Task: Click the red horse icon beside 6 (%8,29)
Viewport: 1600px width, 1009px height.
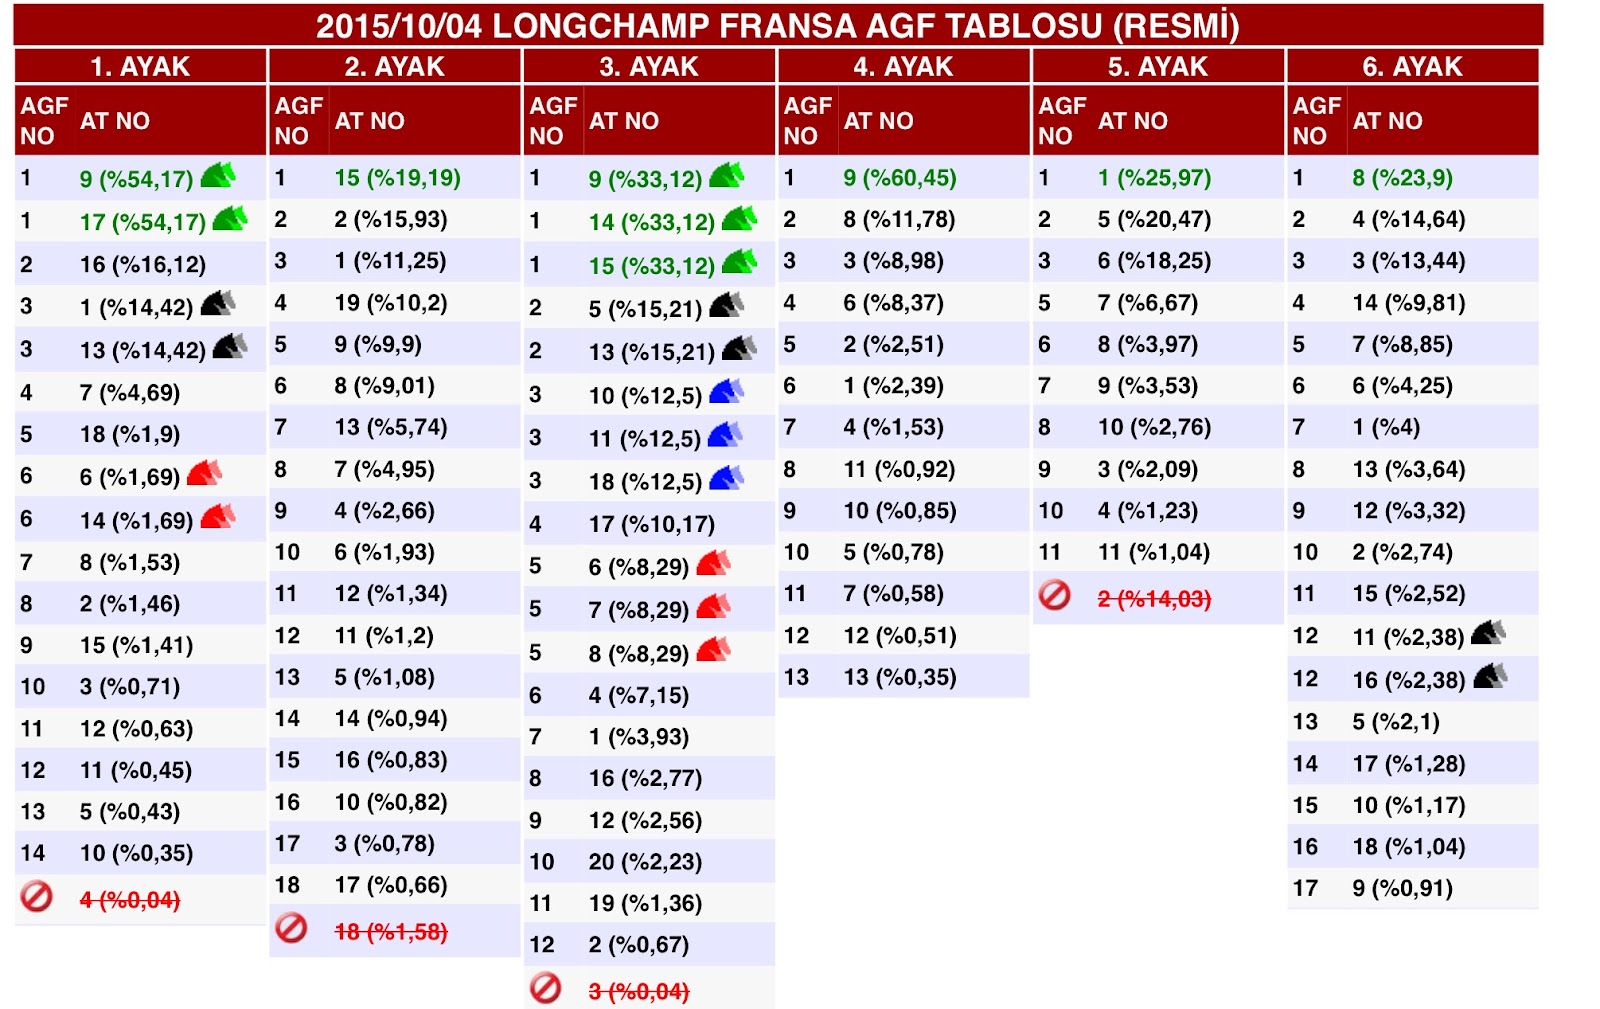Action: (x=714, y=563)
